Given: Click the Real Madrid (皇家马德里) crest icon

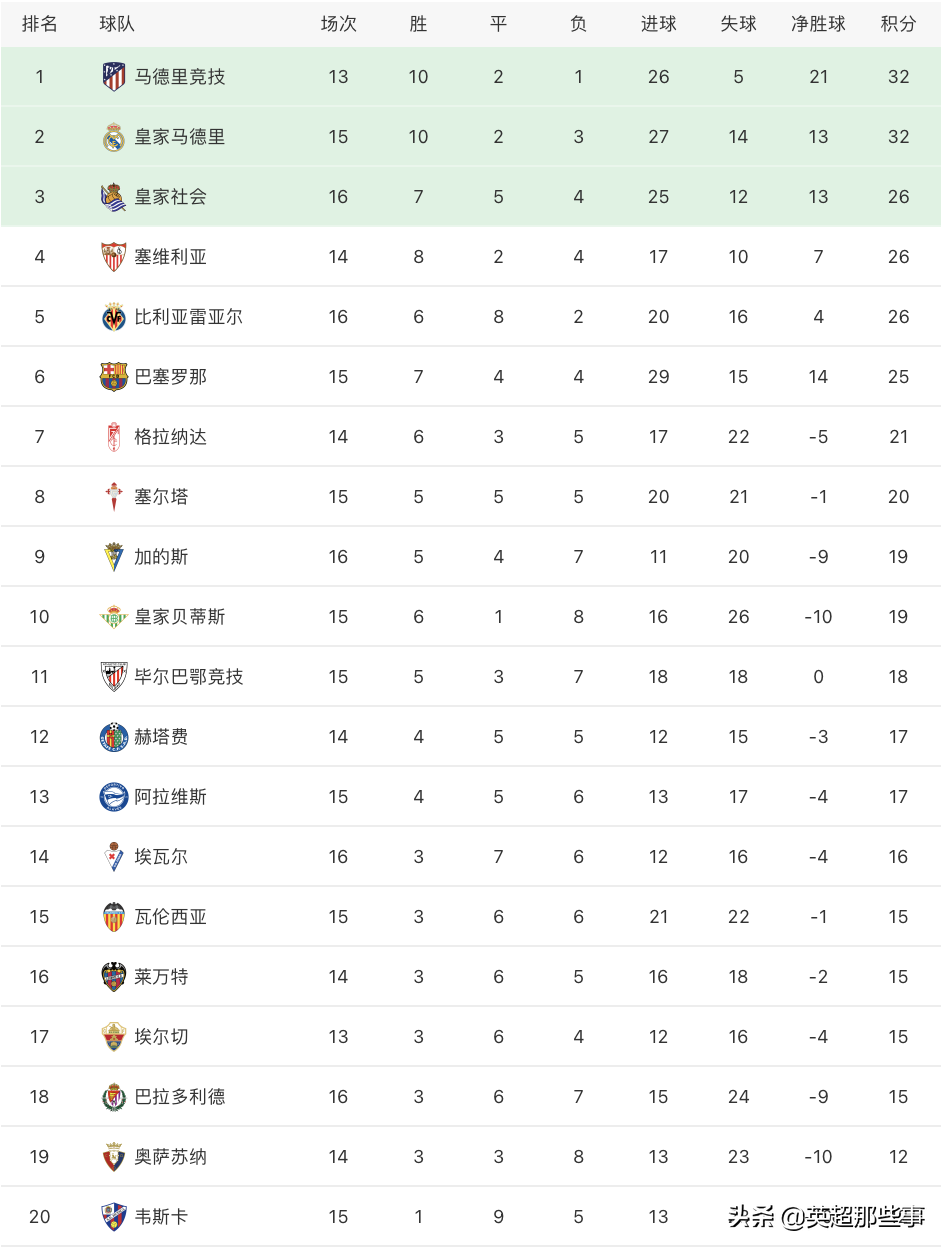Looking at the screenshot, I should pyautogui.click(x=114, y=137).
